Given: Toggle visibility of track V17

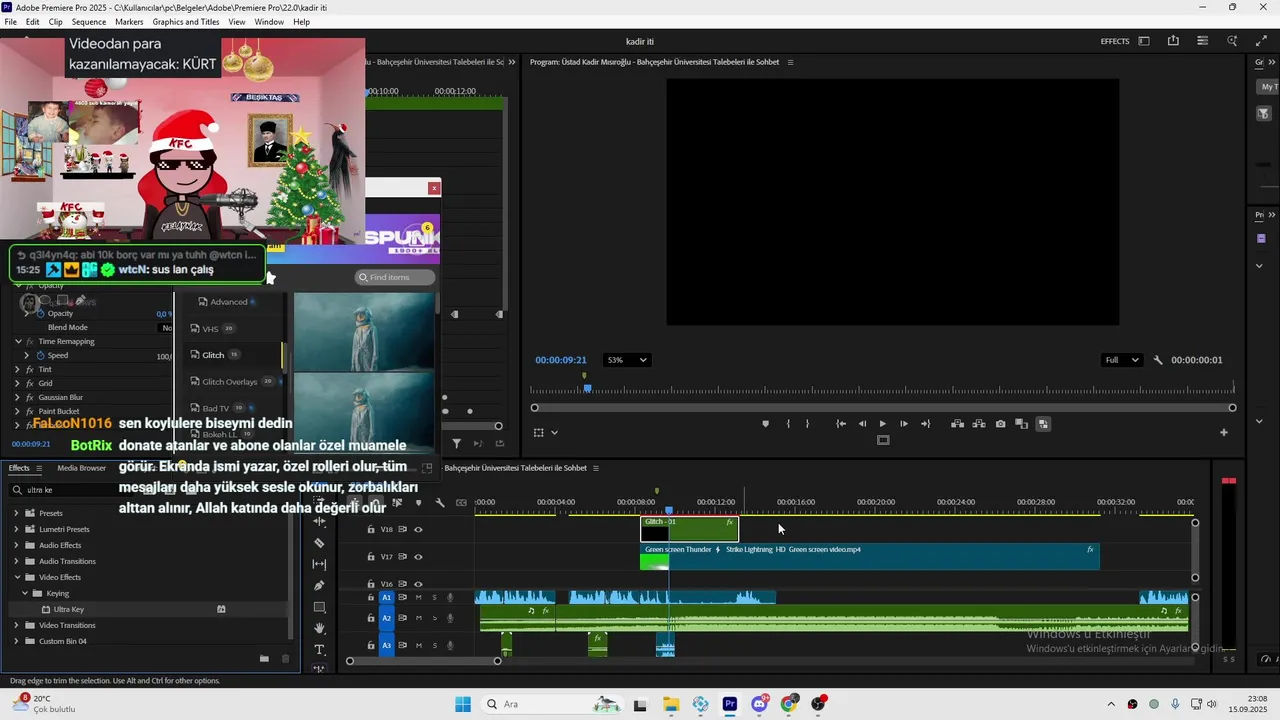Looking at the screenshot, I should 418,557.
